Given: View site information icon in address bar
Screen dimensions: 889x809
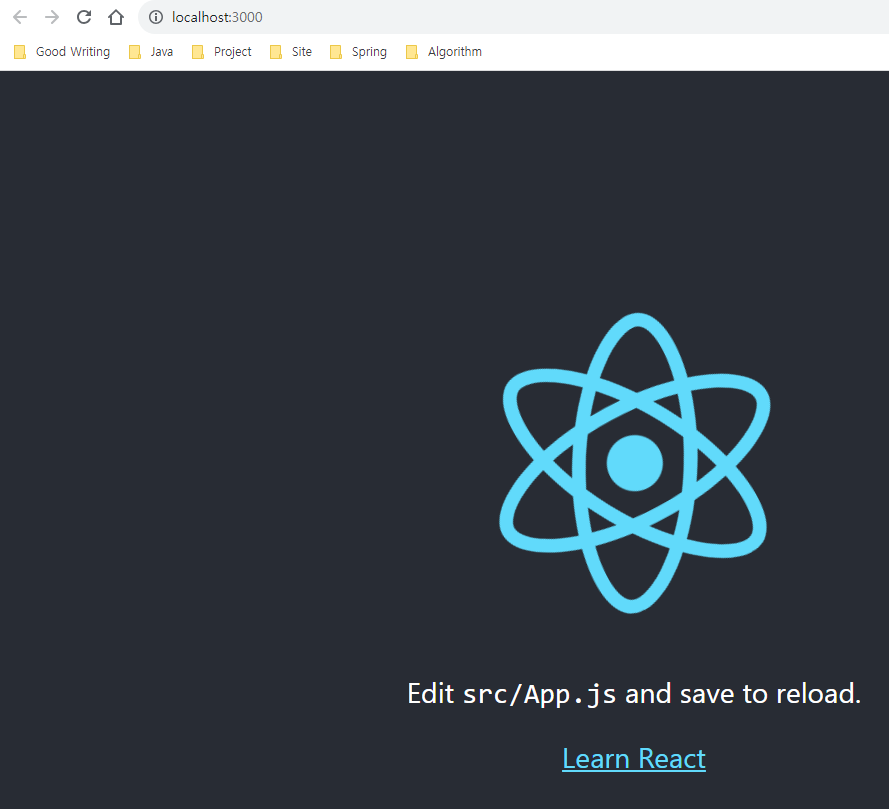Looking at the screenshot, I should tap(155, 17).
